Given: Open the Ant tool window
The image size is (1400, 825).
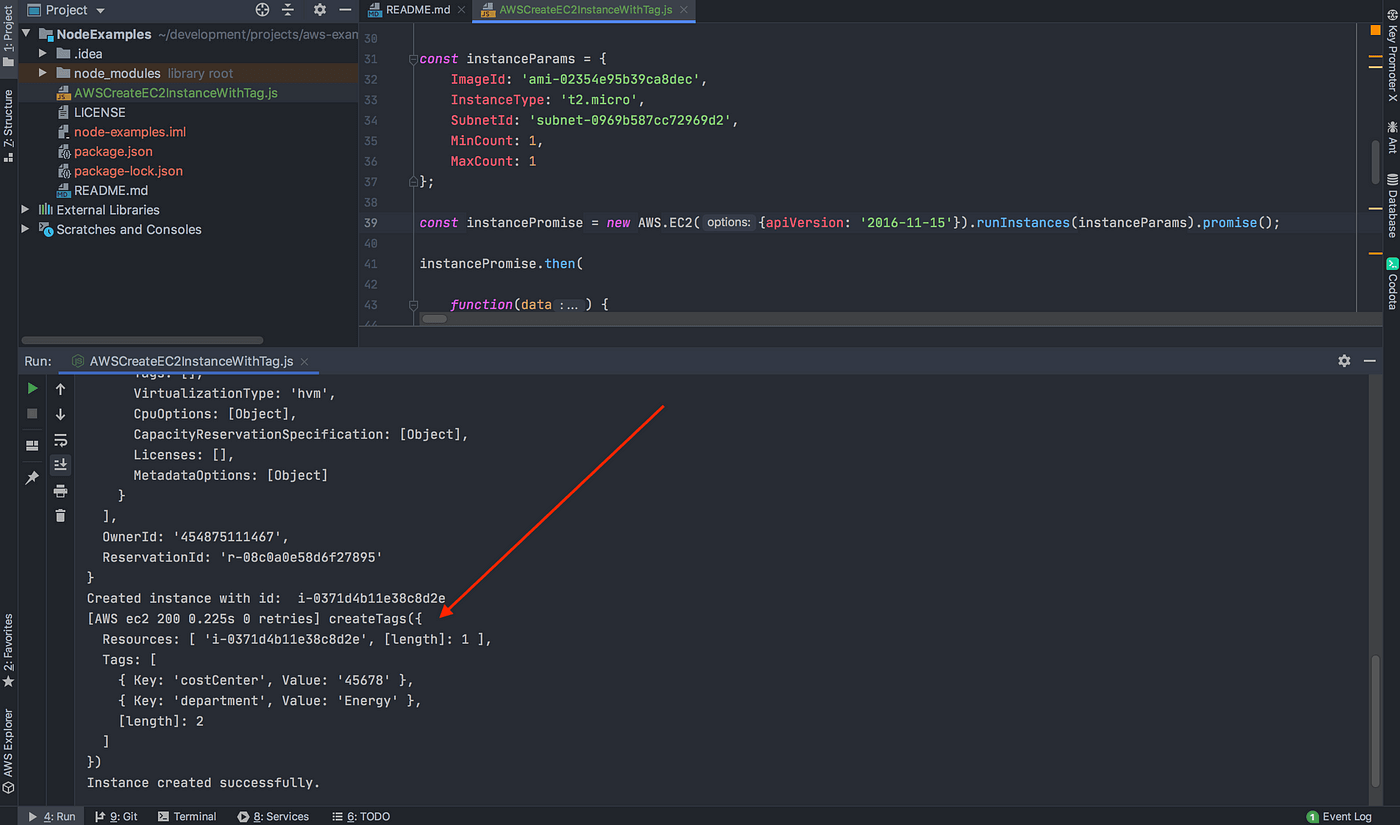Looking at the screenshot, I should 1391,137.
